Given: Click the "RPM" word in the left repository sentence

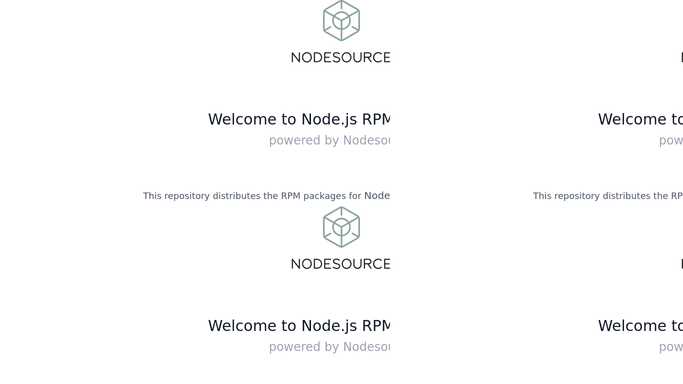Looking at the screenshot, I should [291, 196].
